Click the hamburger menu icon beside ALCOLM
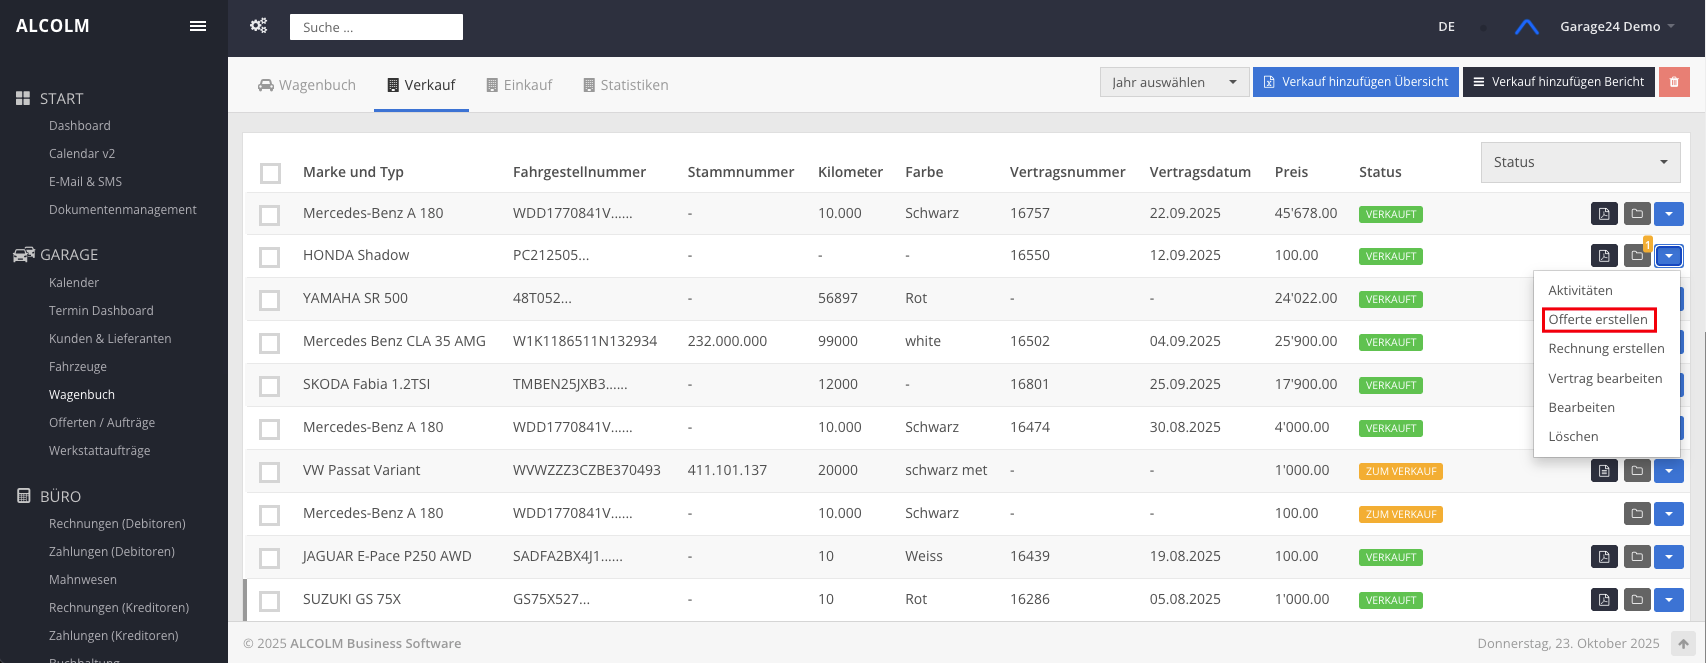Image resolution: width=1706 pixels, height=663 pixels. click(198, 26)
